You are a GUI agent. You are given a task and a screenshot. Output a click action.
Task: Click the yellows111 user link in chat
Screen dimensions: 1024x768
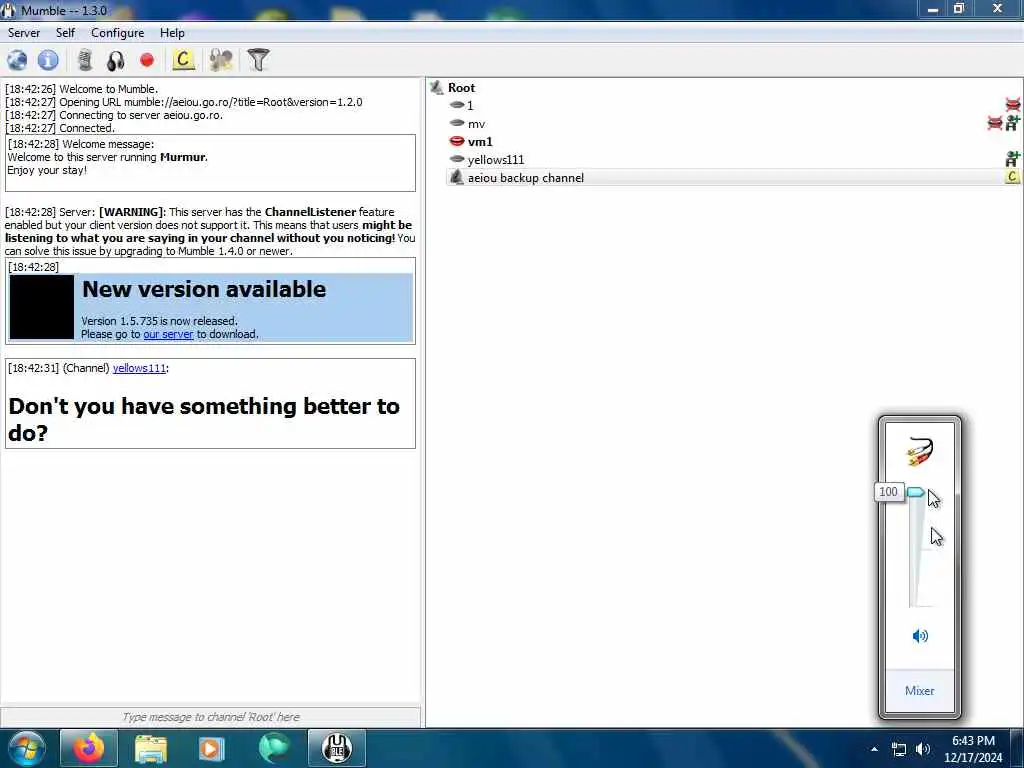[x=139, y=368]
